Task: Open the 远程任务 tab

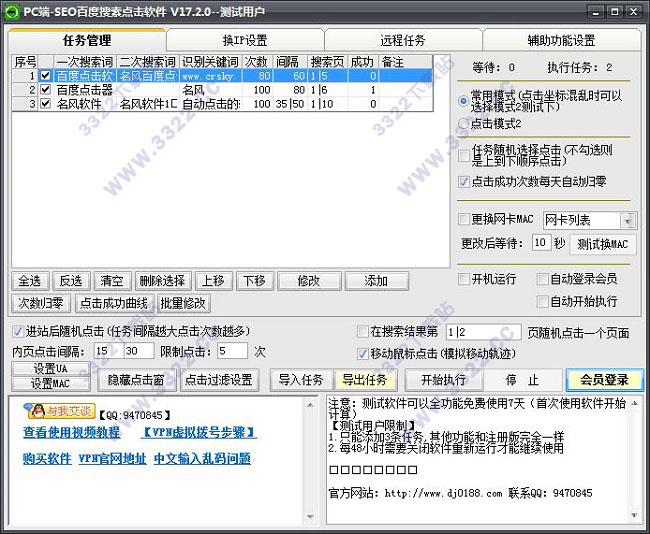Action: (403, 40)
